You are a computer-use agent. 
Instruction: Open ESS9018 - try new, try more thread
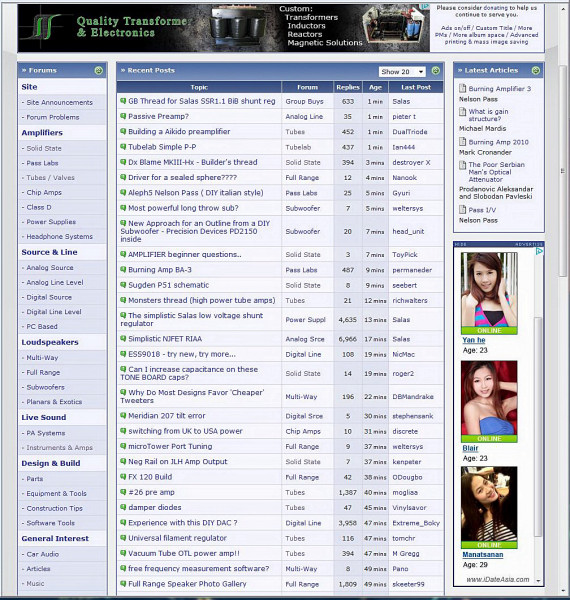[182, 354]
